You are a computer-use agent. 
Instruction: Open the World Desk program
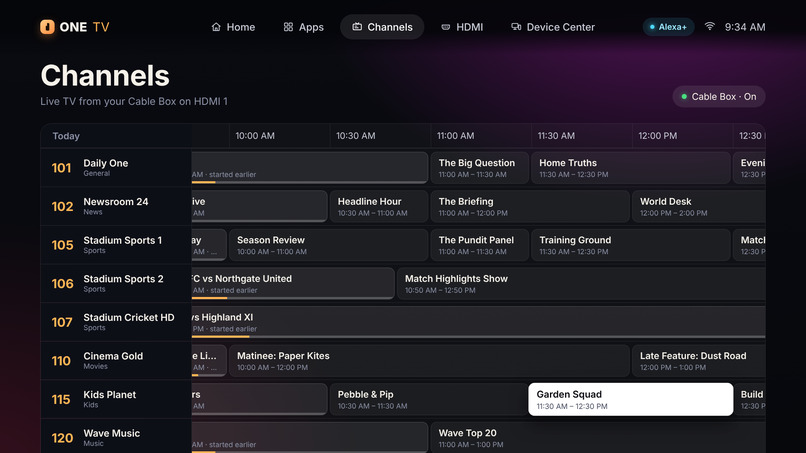tap(699, 206)
